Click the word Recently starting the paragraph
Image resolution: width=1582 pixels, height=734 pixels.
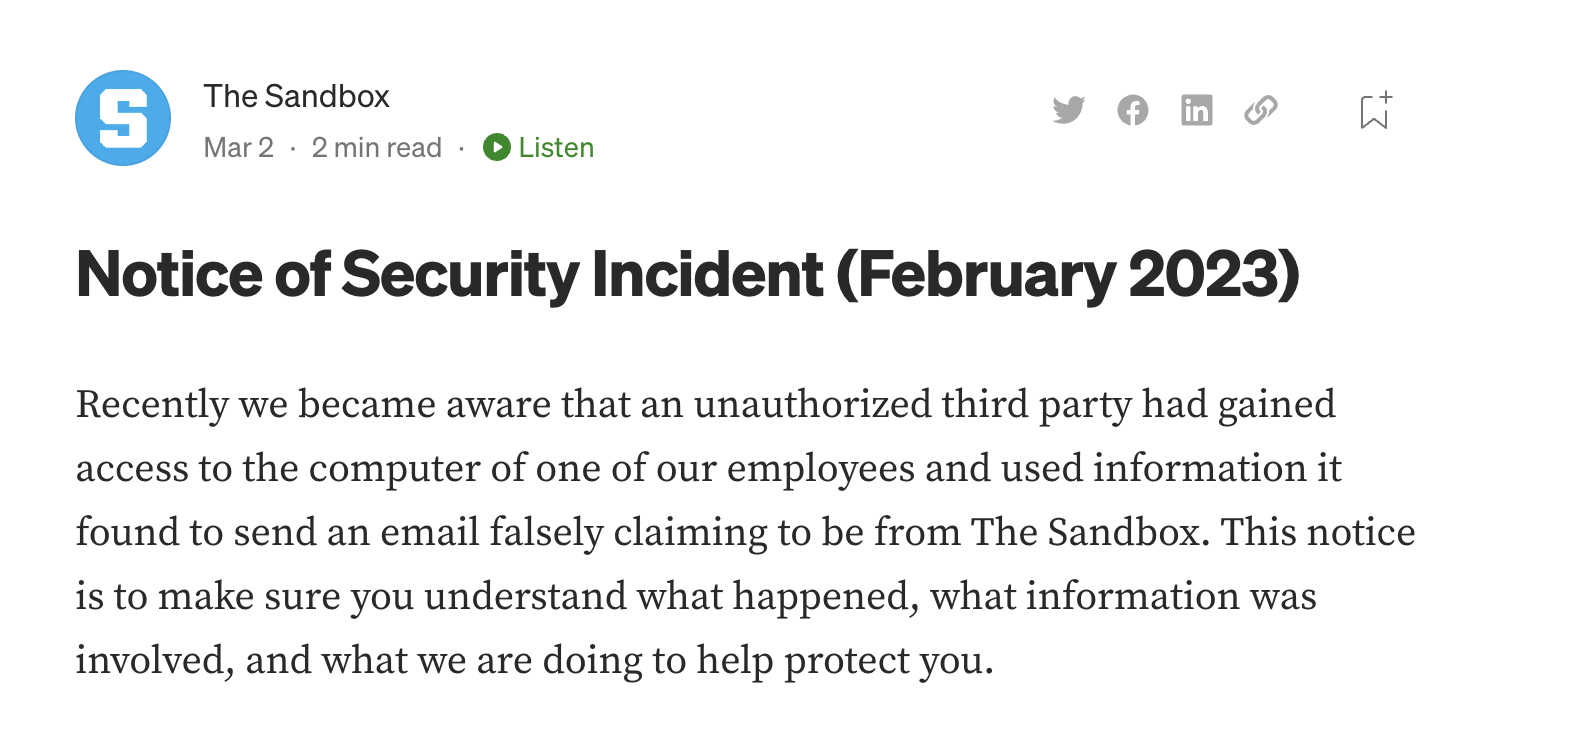(x=153, y=404)
